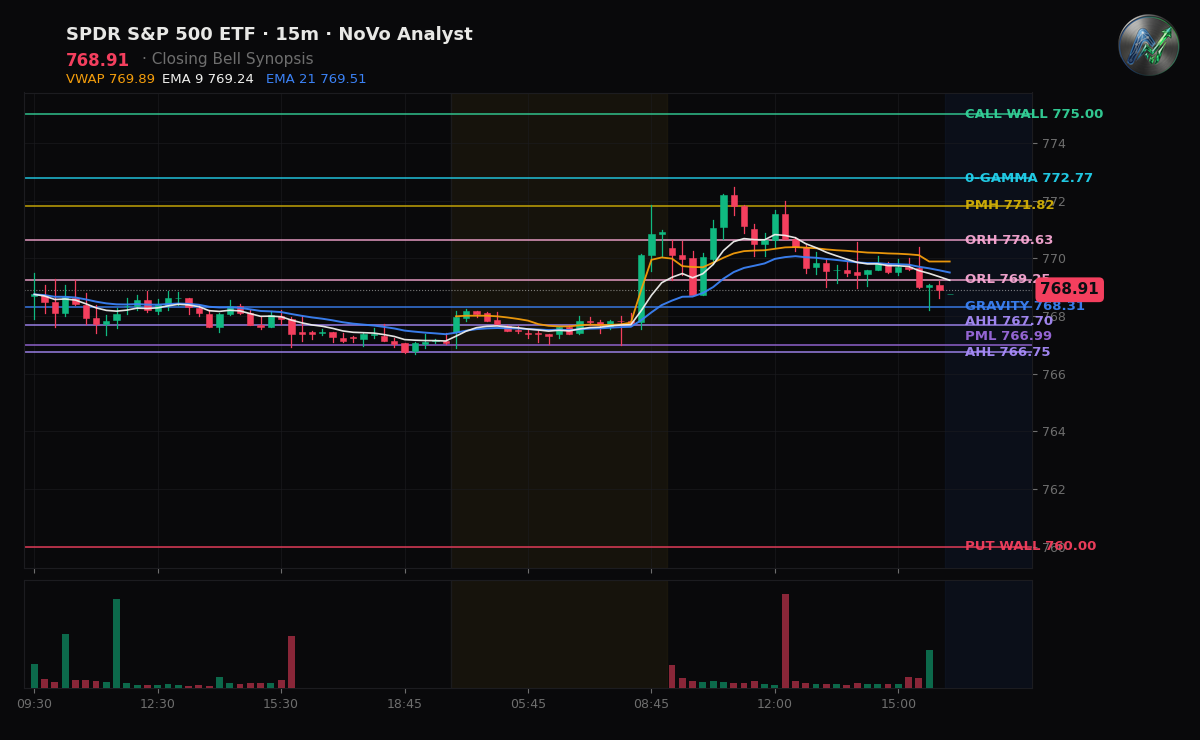Click the 764 price axis tick
The width and height of the screenshot is (1200, 740).
tap(1054, 432)
